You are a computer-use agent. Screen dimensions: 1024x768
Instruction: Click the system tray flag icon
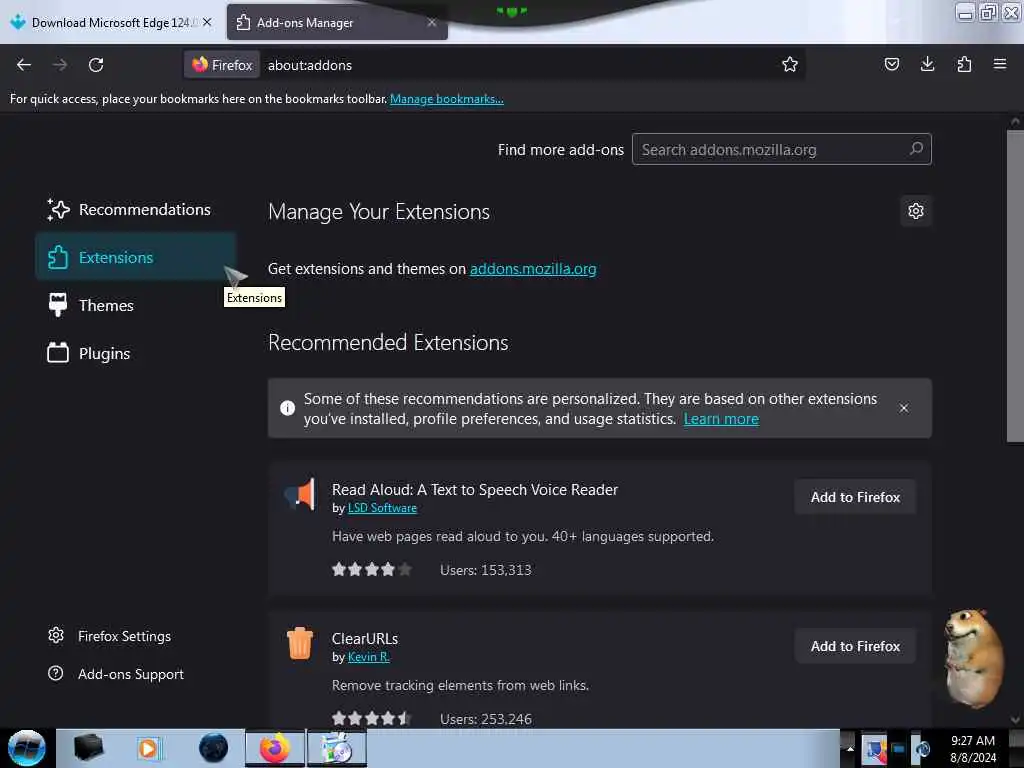pos(874,748)
